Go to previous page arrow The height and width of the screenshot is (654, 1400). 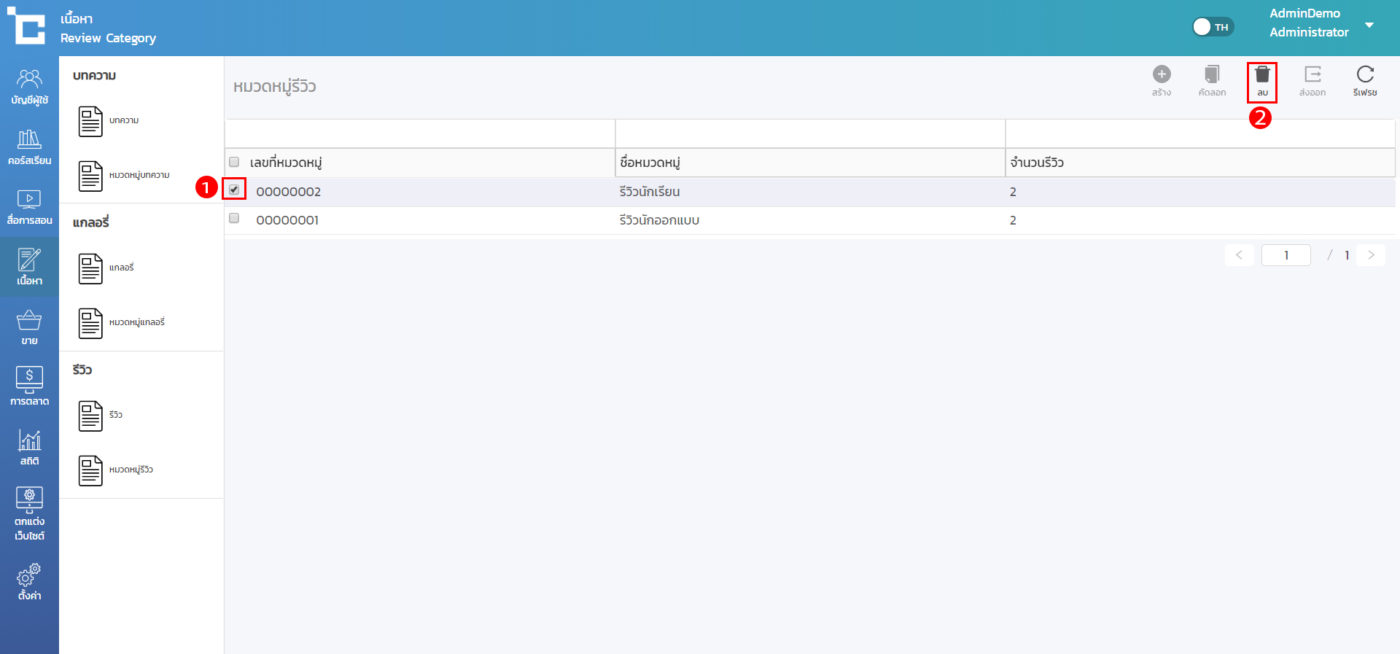[1239, 255]
